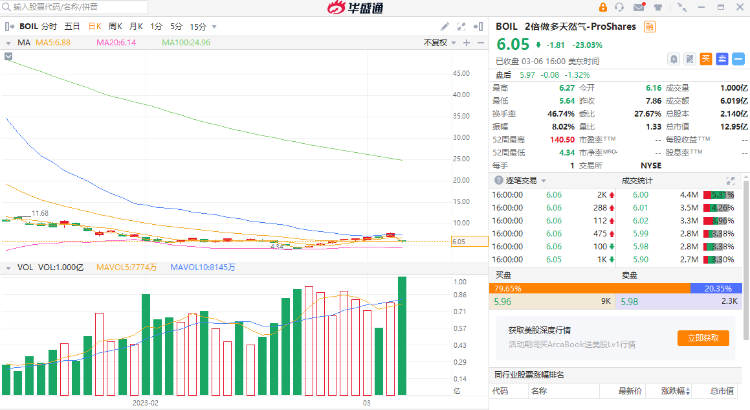The height and width of the screenshot is (410, 750).
Task: Click the 立即获取 button
Action: click(703, 338)
